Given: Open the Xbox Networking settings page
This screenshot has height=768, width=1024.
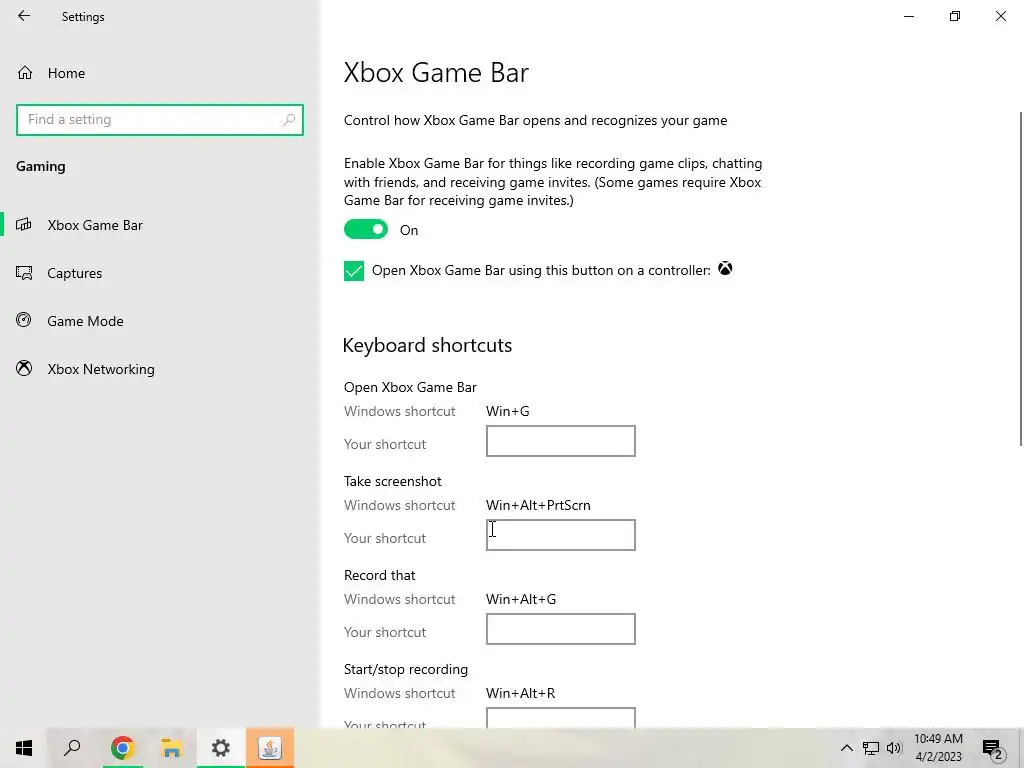Looking at the screenshot, I should coord(101,369).
